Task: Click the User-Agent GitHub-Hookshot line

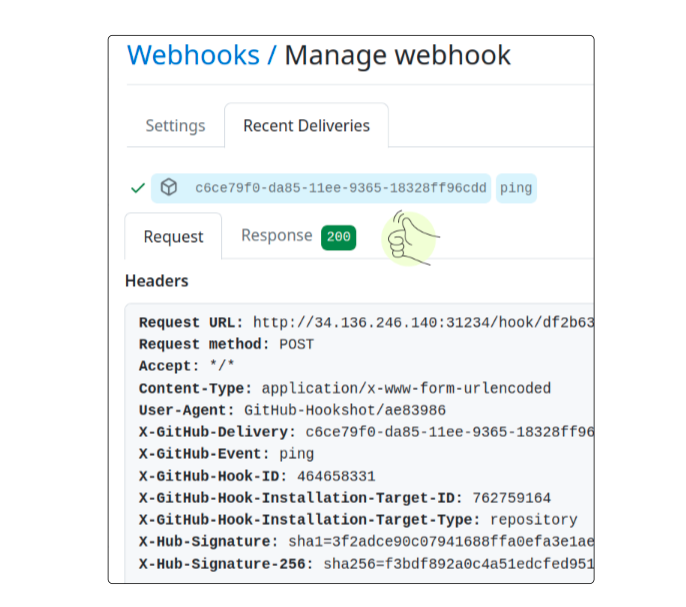Action: click(x=292, y=410)
